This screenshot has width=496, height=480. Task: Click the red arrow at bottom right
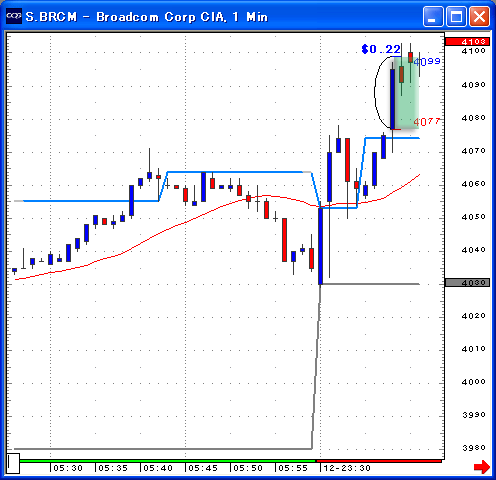pyautogui.click(x=482, y=467)
